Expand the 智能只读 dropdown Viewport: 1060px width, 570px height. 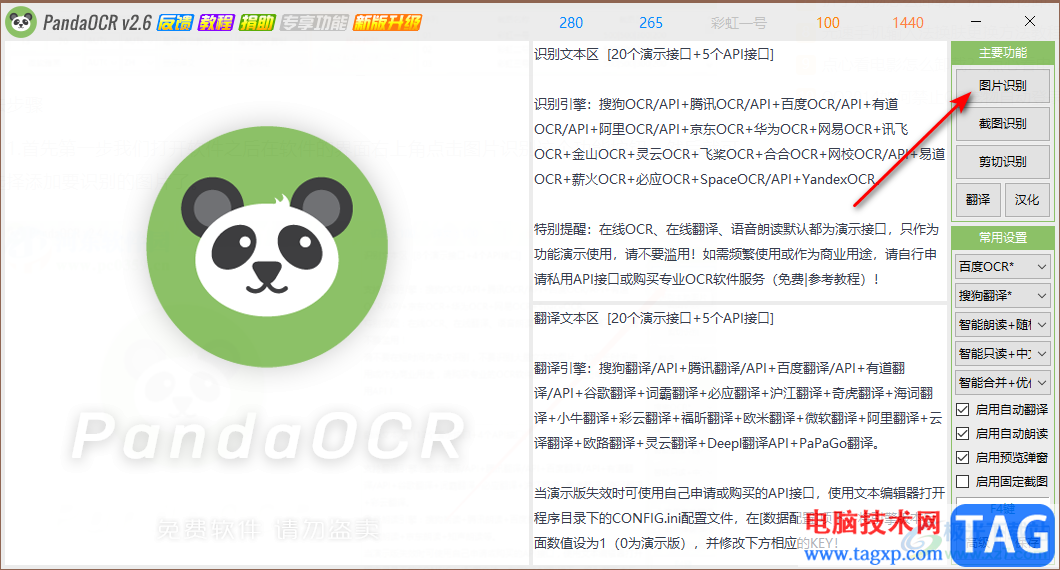tap(1003, 354)
